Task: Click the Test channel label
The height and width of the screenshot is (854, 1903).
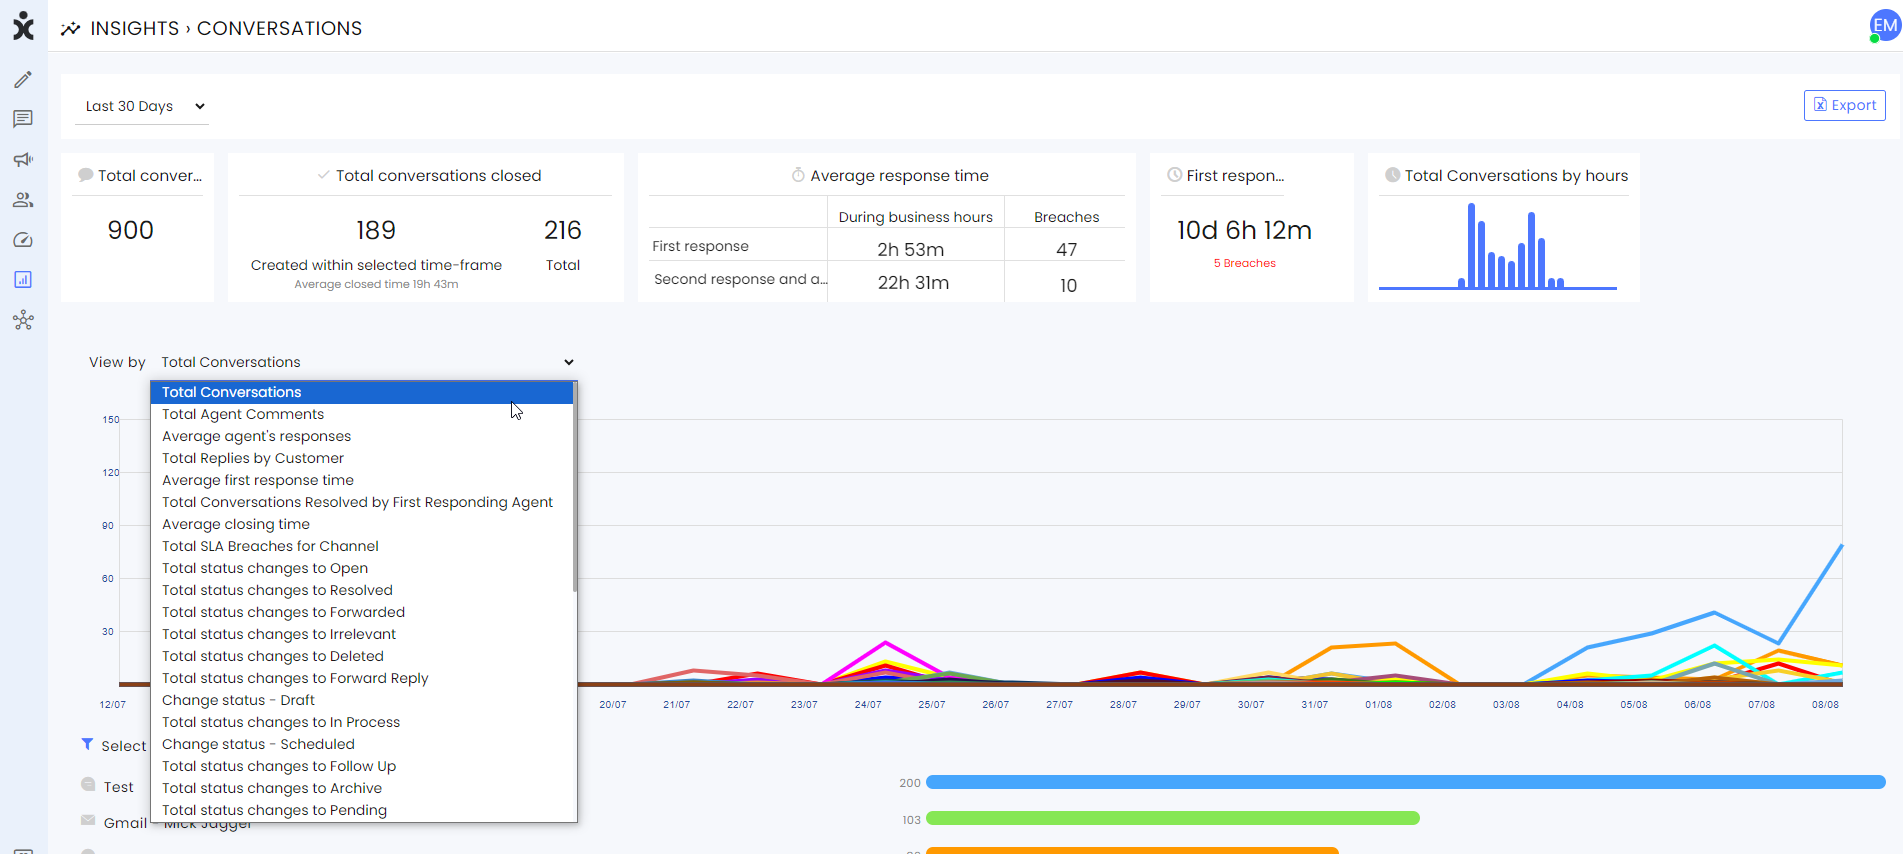Action: tap(118, 787)
